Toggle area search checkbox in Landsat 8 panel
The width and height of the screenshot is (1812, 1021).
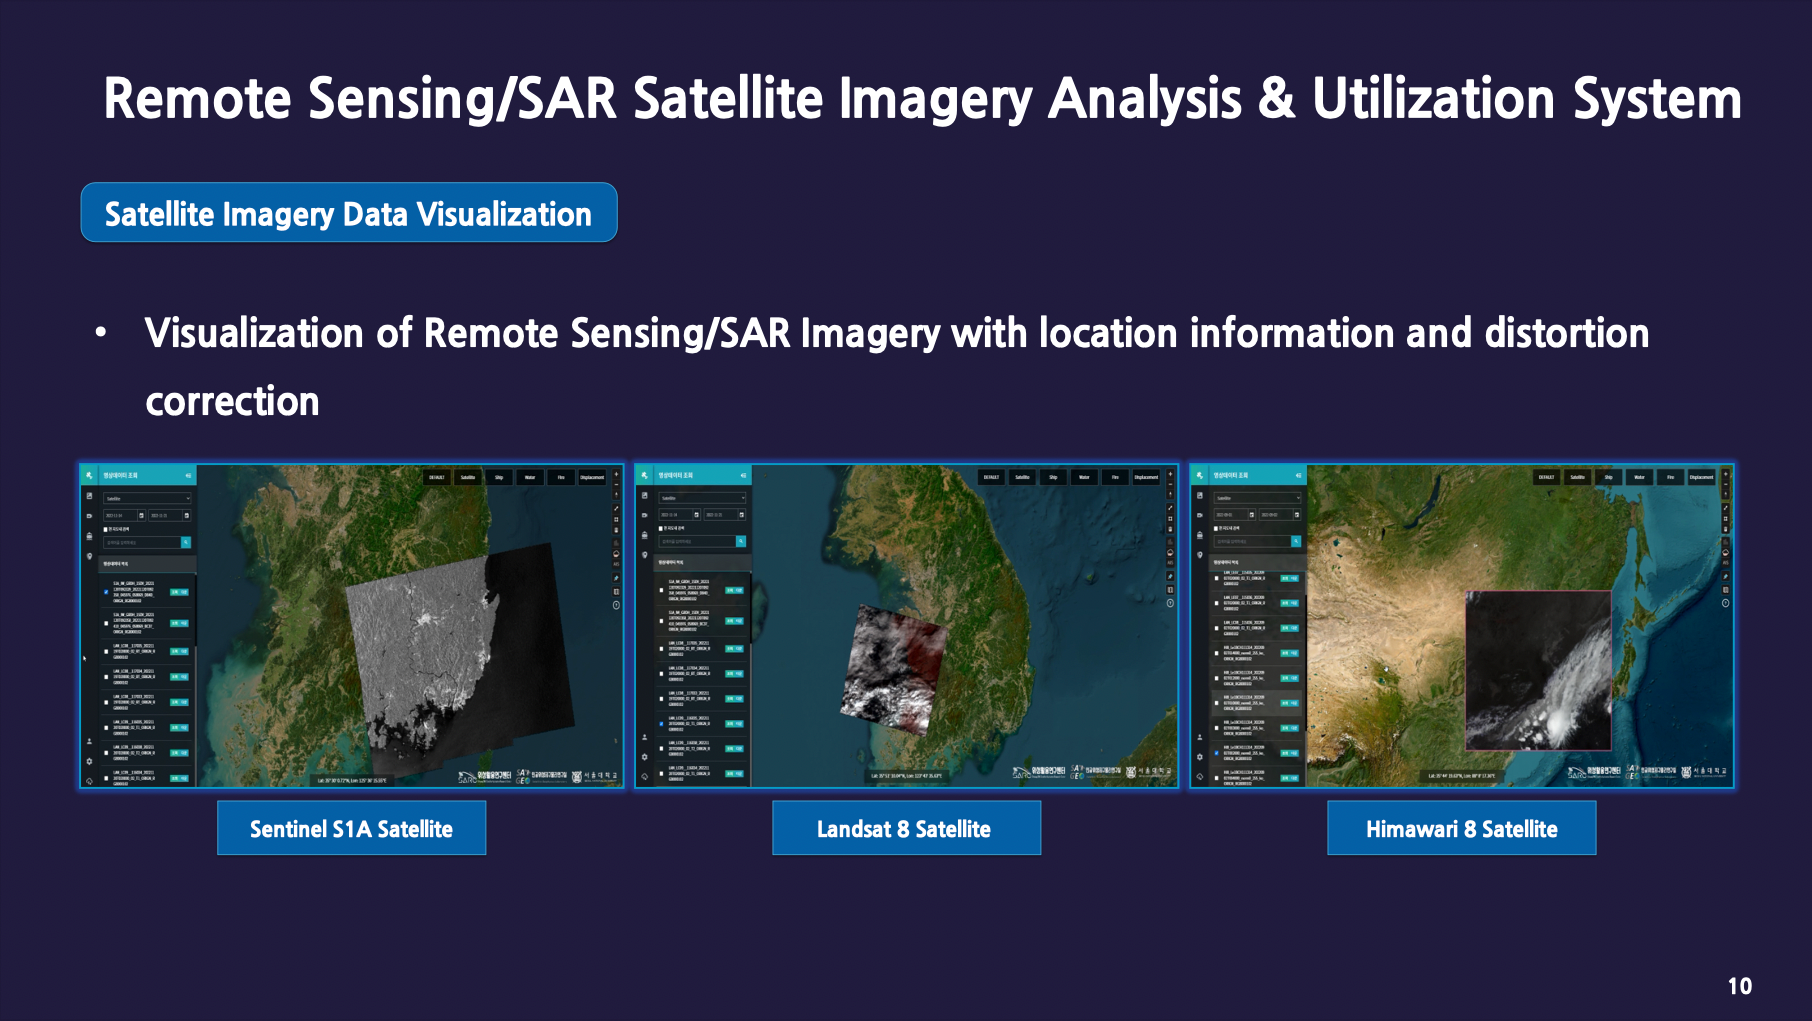pos(660,528)
